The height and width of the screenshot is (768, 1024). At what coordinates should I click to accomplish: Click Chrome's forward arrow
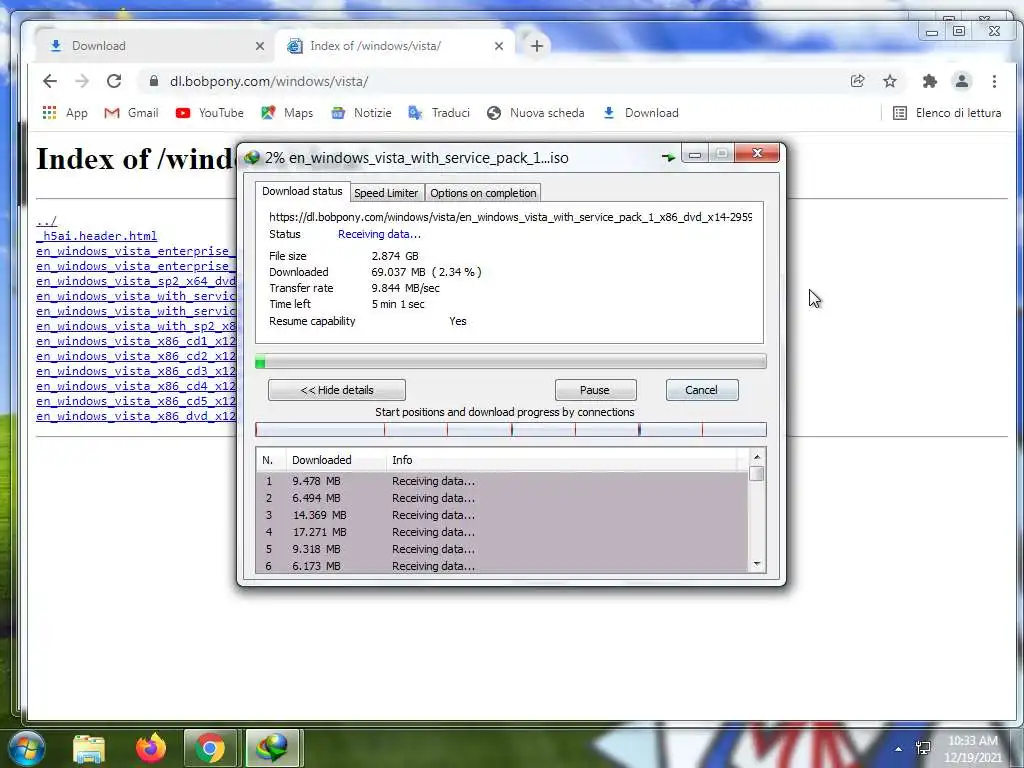tap(82, 81)
